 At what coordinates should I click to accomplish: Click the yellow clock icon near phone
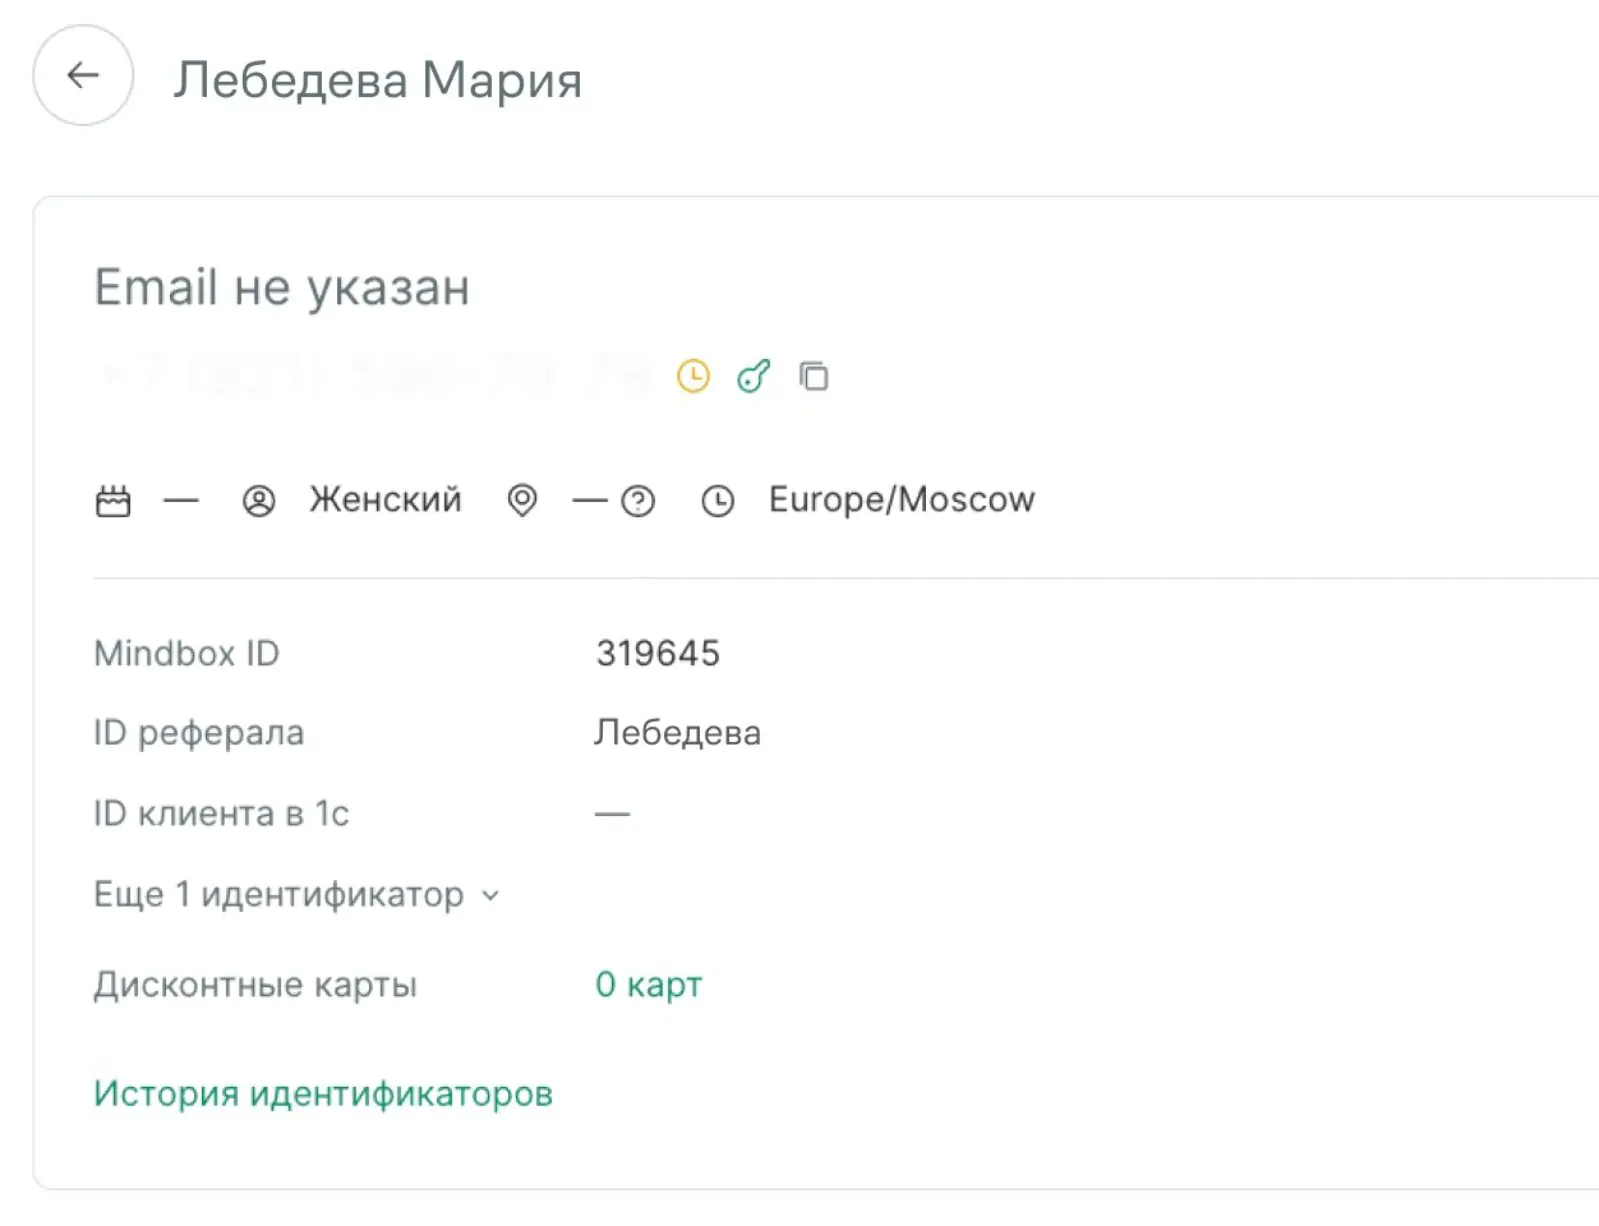tap(693, 376)
